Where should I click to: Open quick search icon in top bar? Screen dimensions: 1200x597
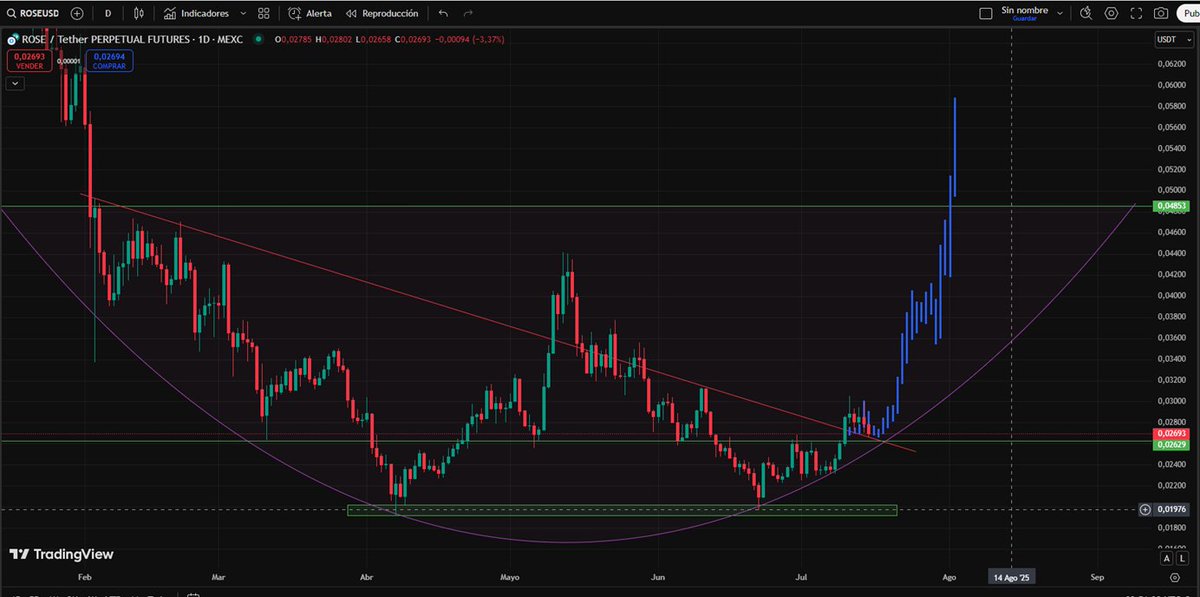pyautogui.click(x=1086, y=14)
